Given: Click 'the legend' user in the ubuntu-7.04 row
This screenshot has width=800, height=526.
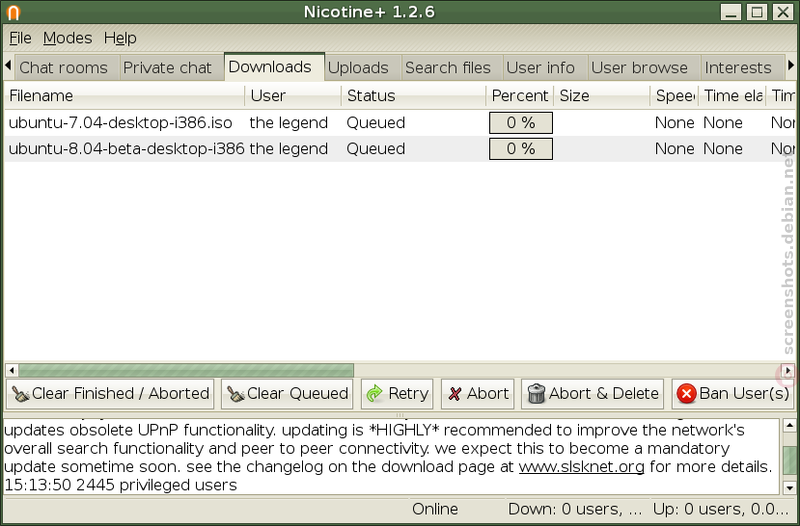Looking at the screenshot, I should tap(289, 123).
